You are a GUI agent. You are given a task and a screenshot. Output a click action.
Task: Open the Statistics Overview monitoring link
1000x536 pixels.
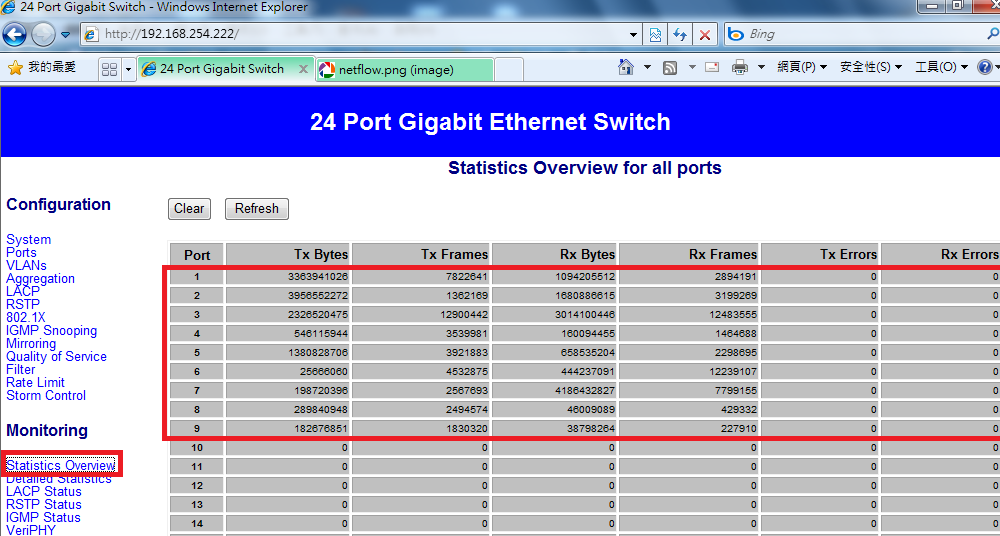(x=61, y=465)
